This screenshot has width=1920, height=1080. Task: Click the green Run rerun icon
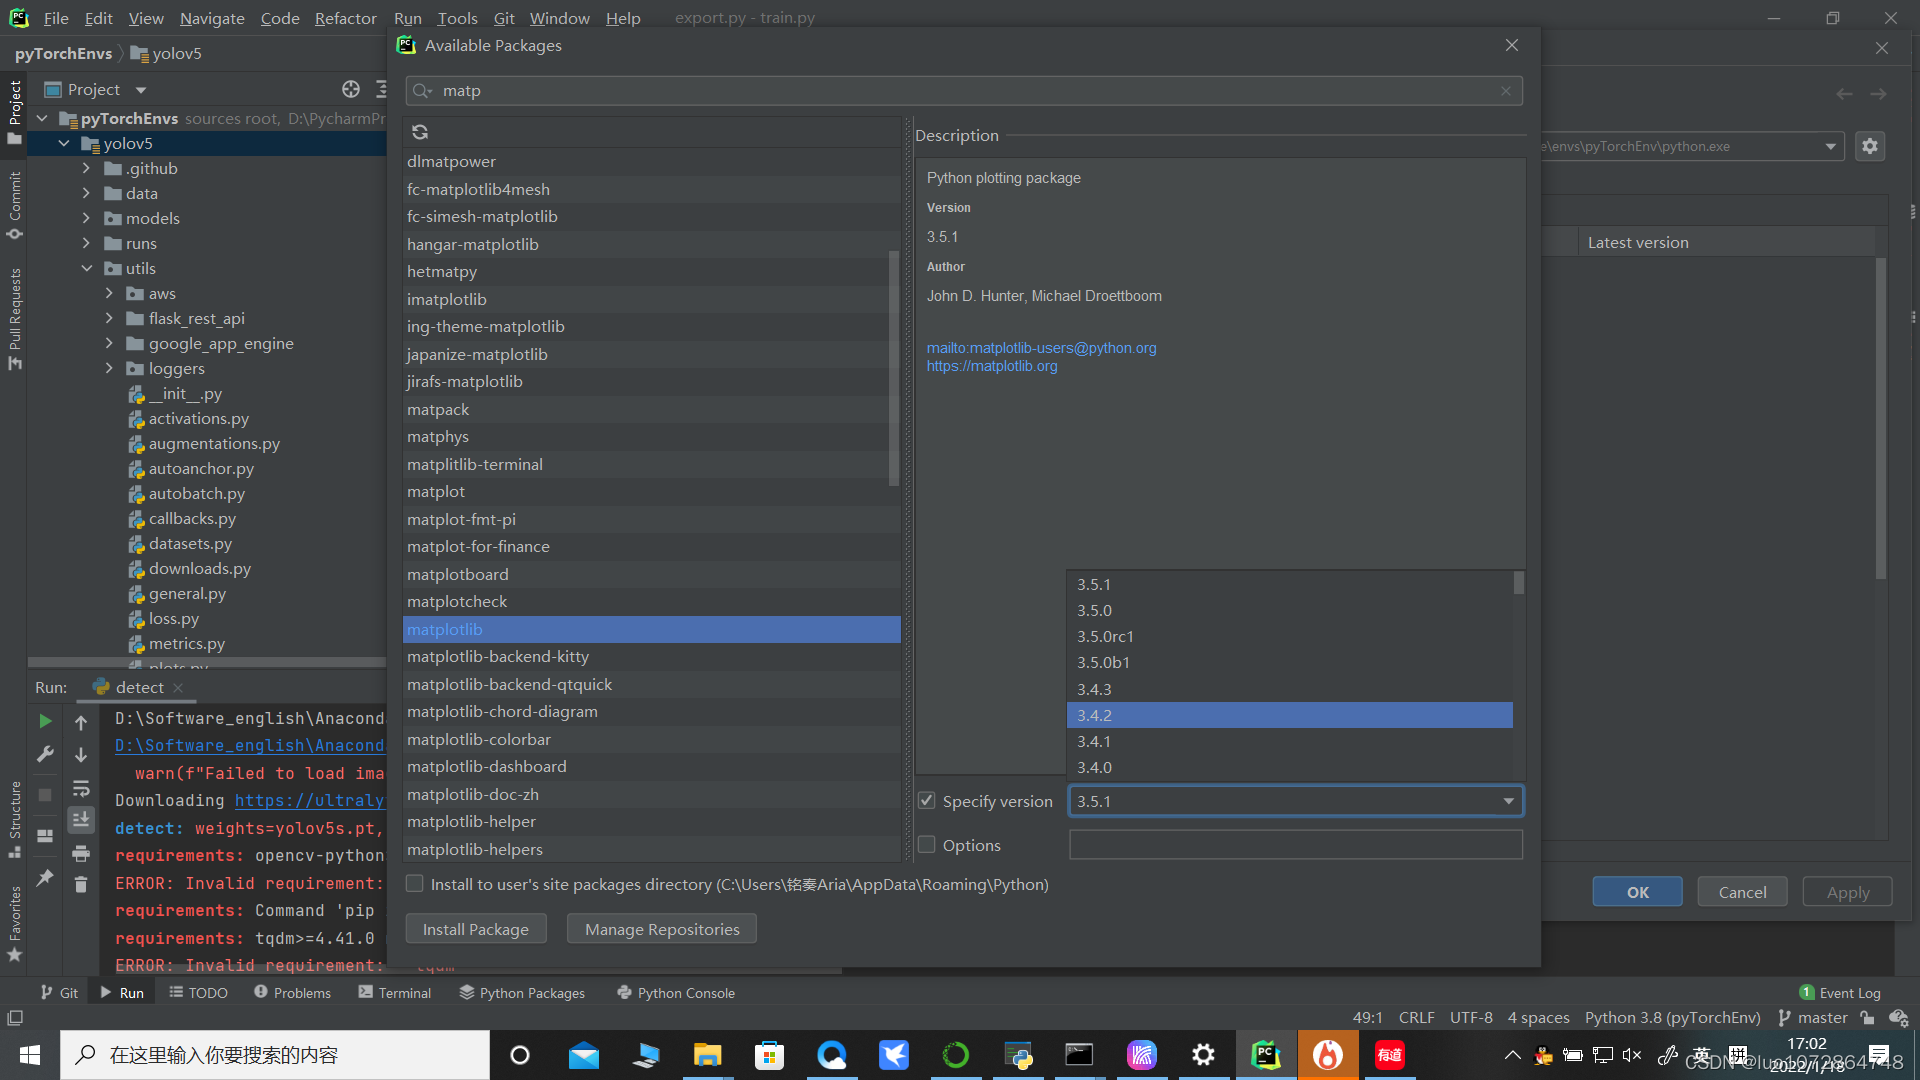[45, 721]
